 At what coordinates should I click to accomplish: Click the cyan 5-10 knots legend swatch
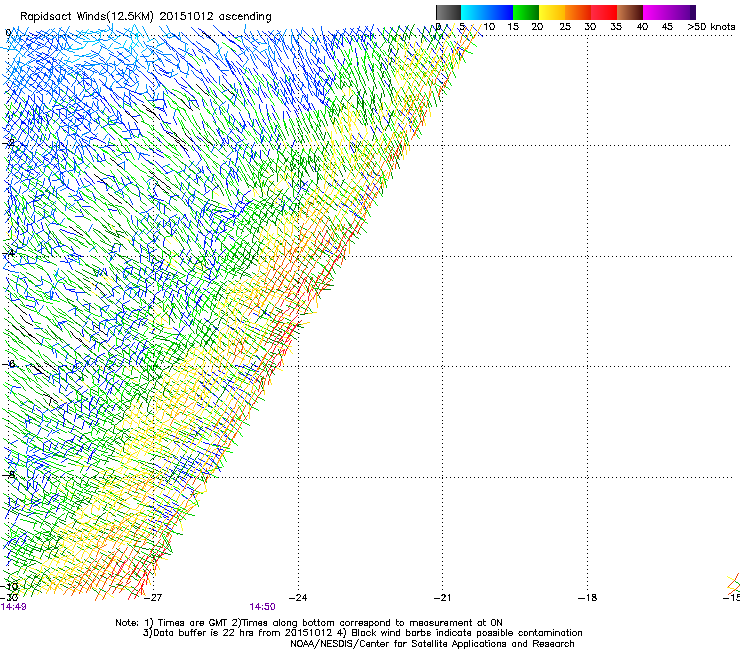(474, 12)
